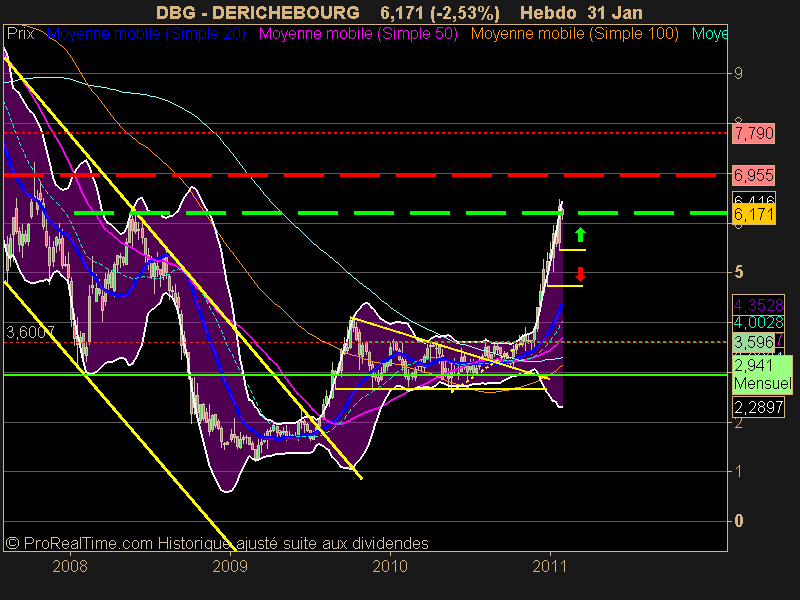Screen dimensions: 800x600
Task: Click the 2008 year axis label
Action: (70, 566)
